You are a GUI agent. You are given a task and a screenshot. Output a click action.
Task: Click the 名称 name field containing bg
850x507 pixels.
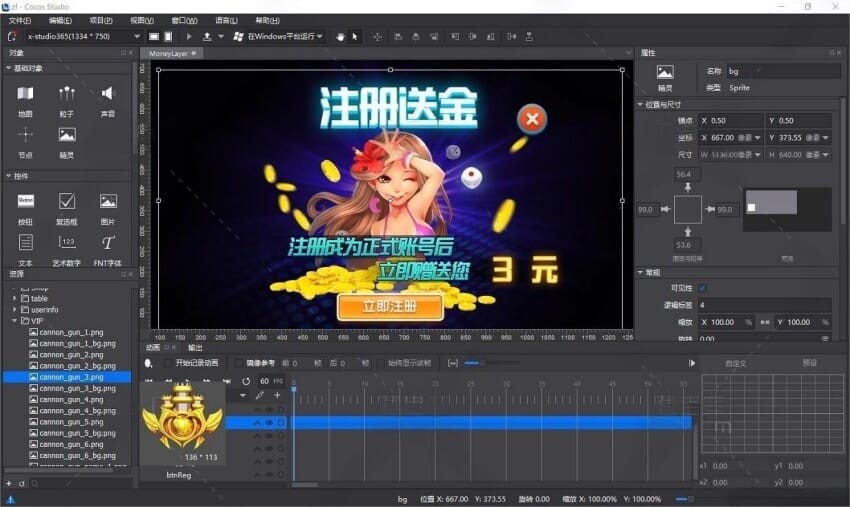(x=782, y=72)
